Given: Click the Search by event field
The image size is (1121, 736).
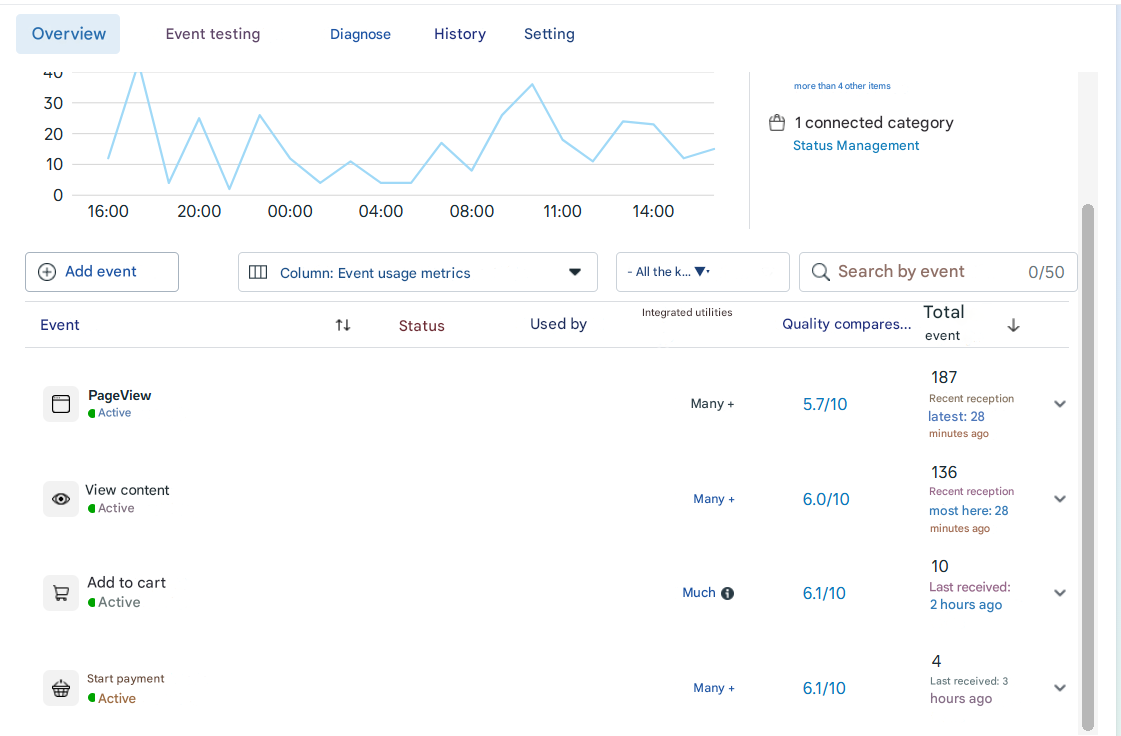Looking at the screenshot, I should click(x=920, y=272).
